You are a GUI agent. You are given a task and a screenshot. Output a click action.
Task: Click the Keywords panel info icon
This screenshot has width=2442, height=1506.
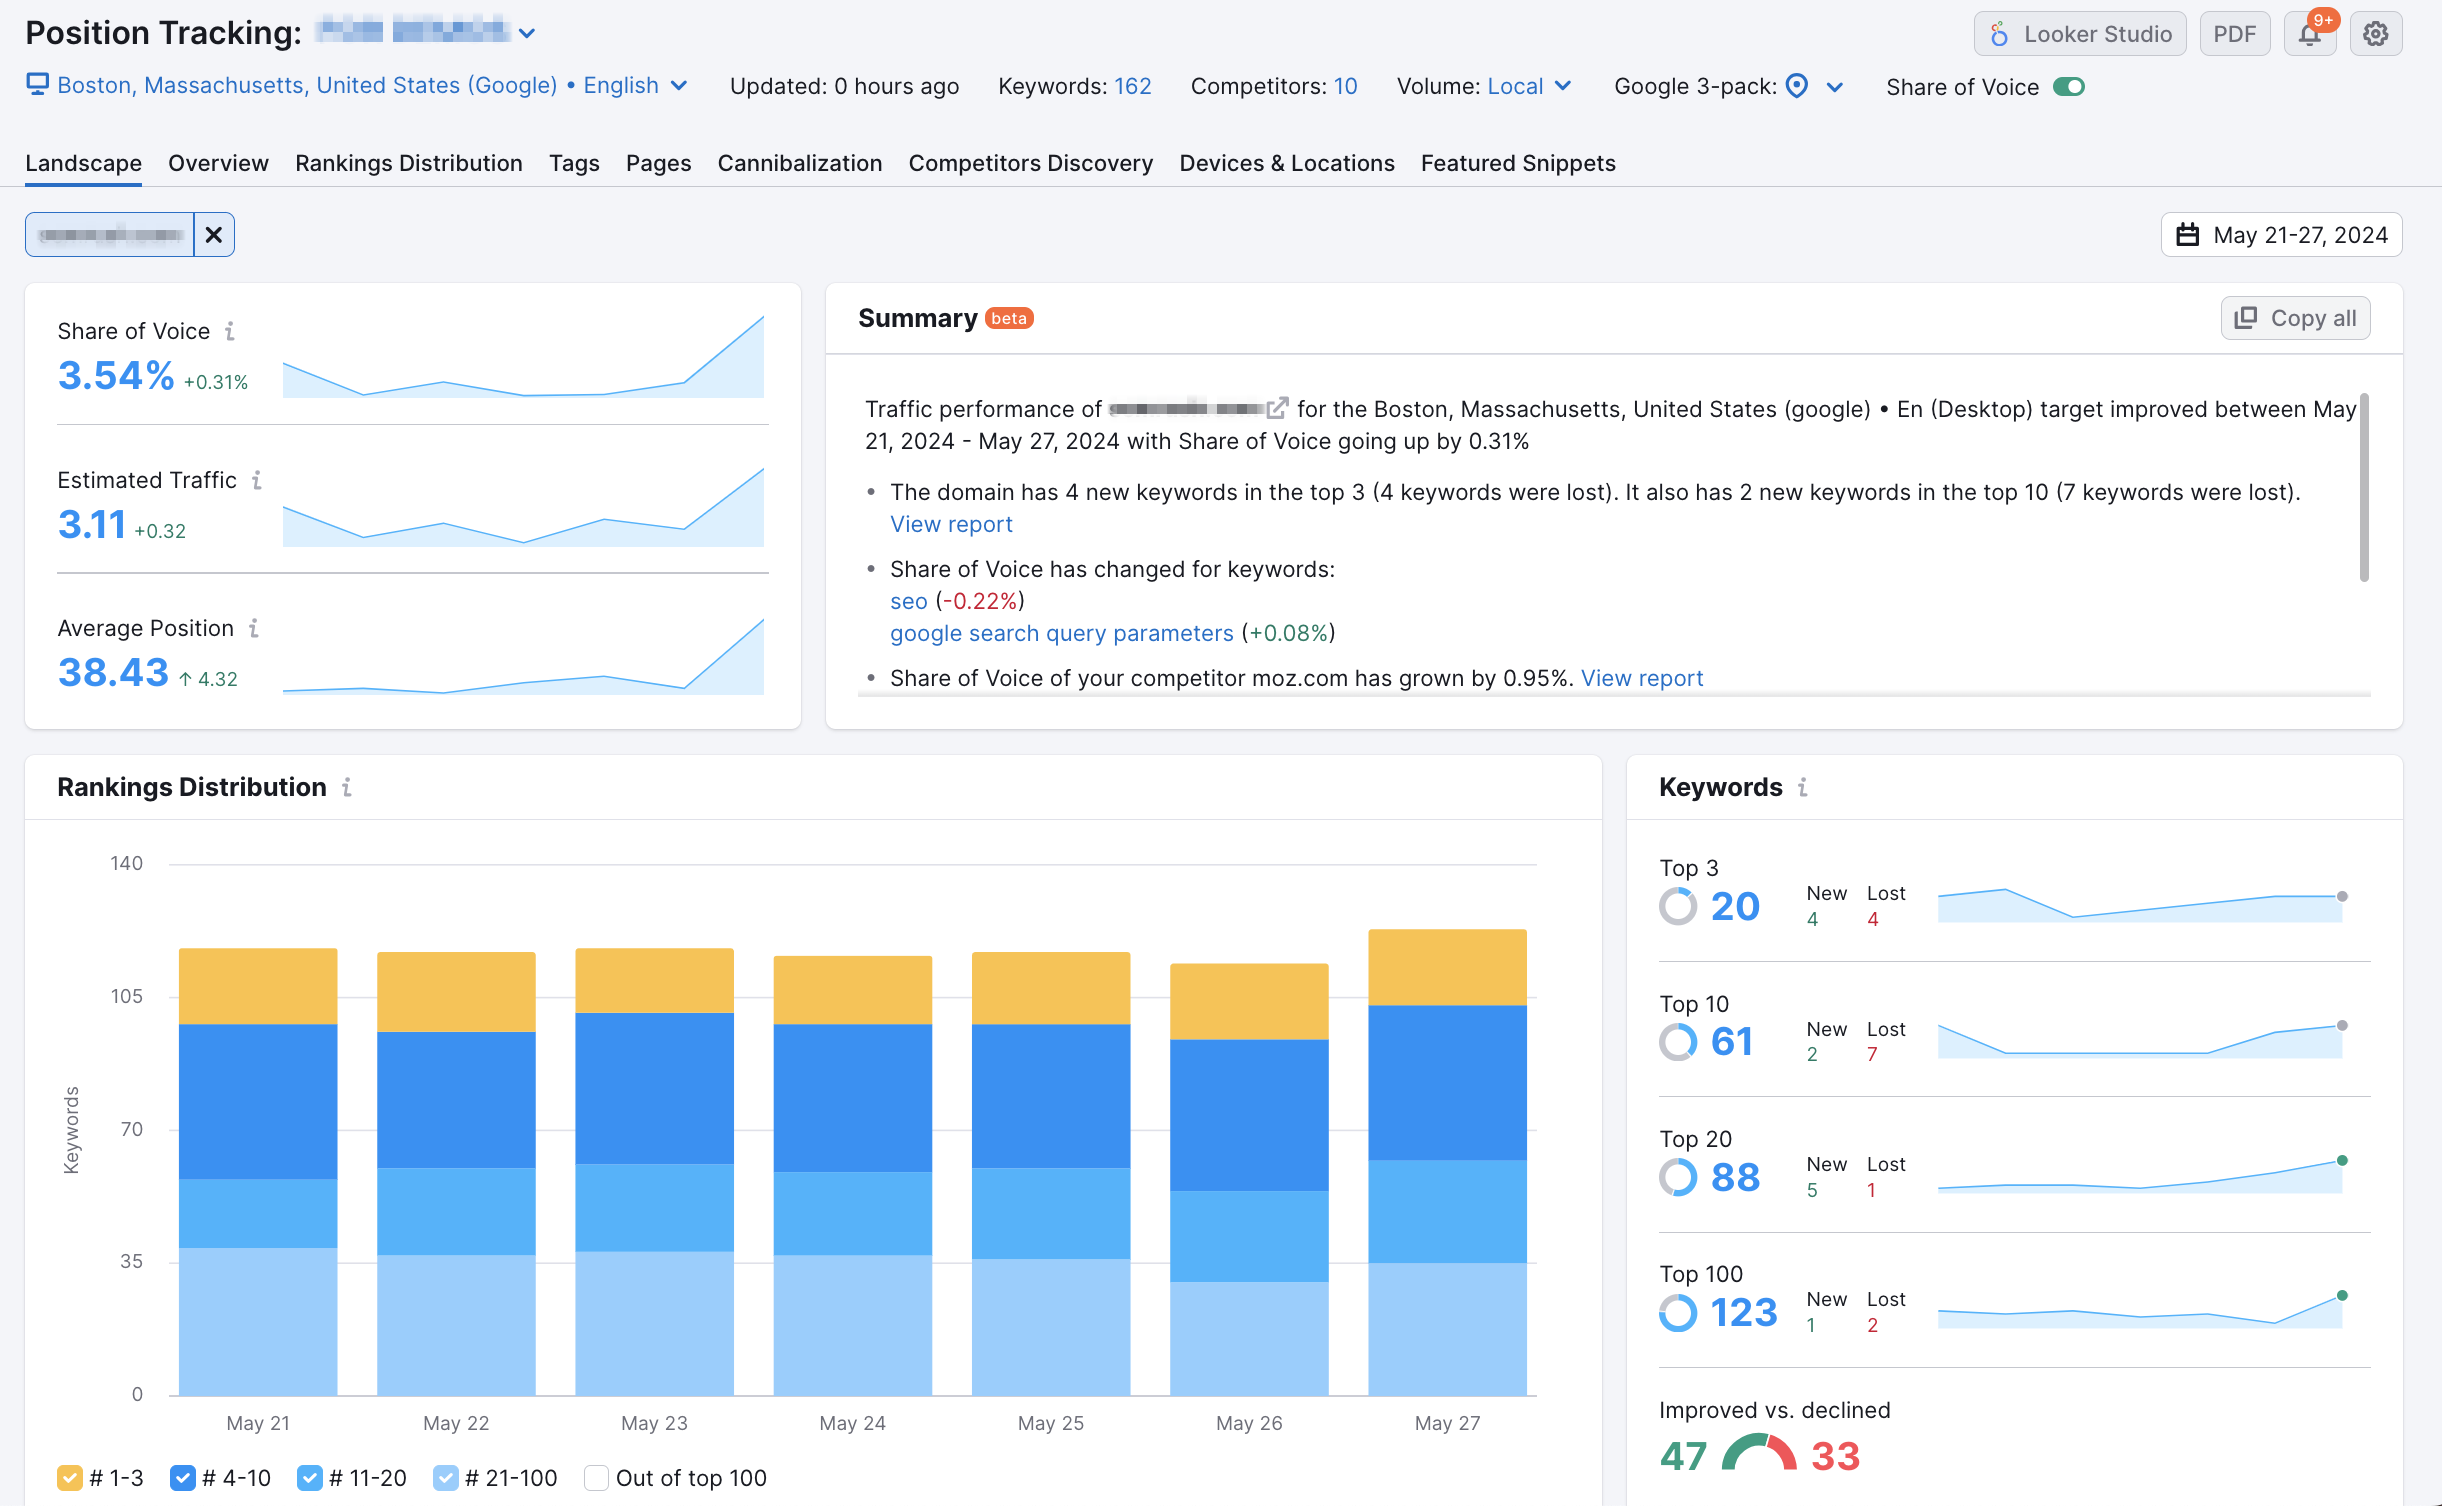pos(1802,788)
